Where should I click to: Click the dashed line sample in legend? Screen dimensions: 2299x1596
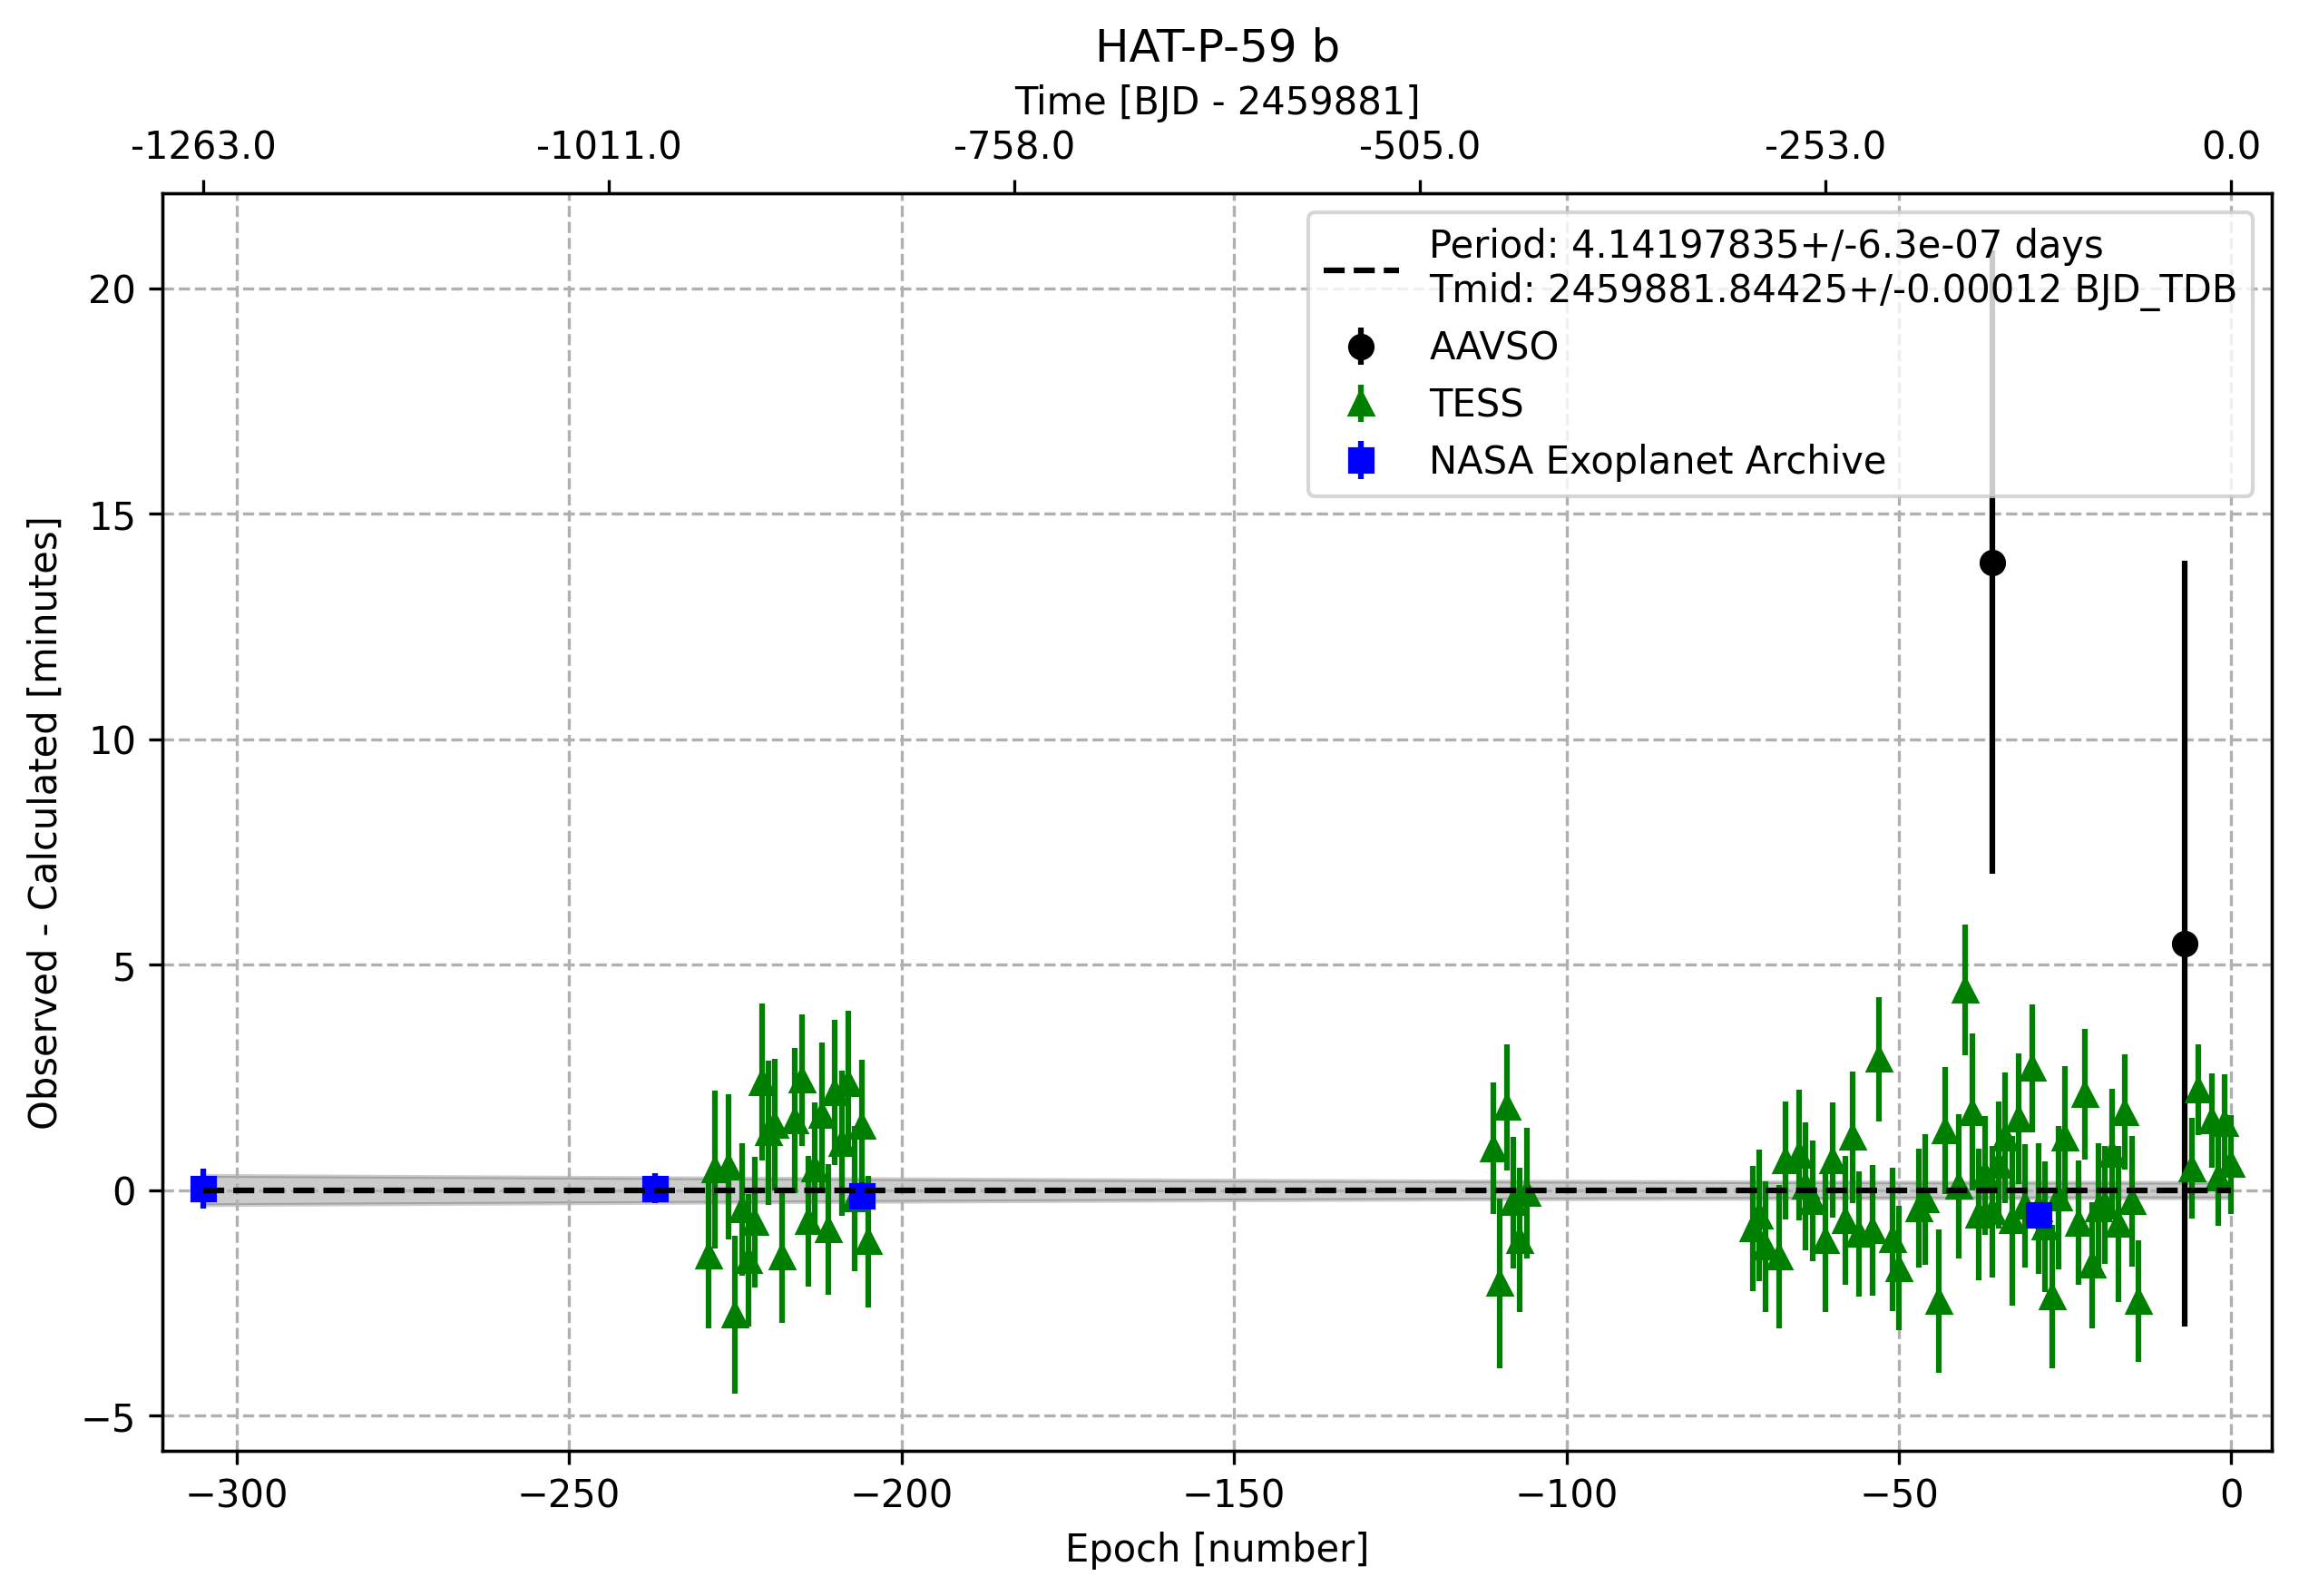(x=1361, y=269)
